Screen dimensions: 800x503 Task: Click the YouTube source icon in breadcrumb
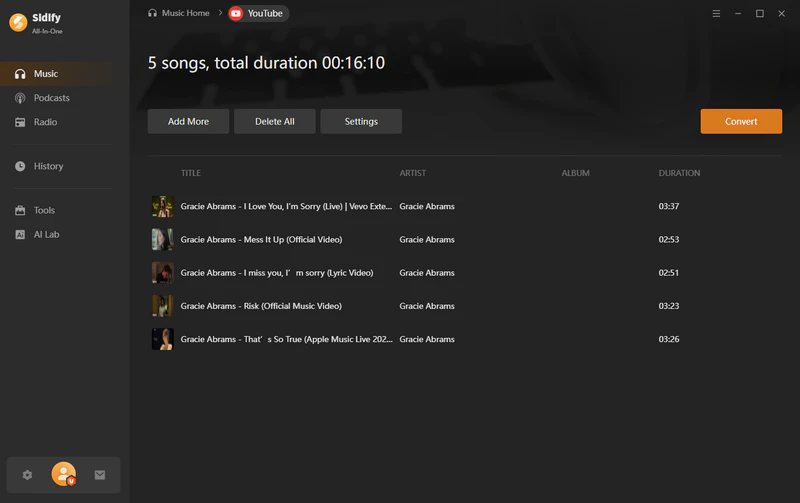235,13
